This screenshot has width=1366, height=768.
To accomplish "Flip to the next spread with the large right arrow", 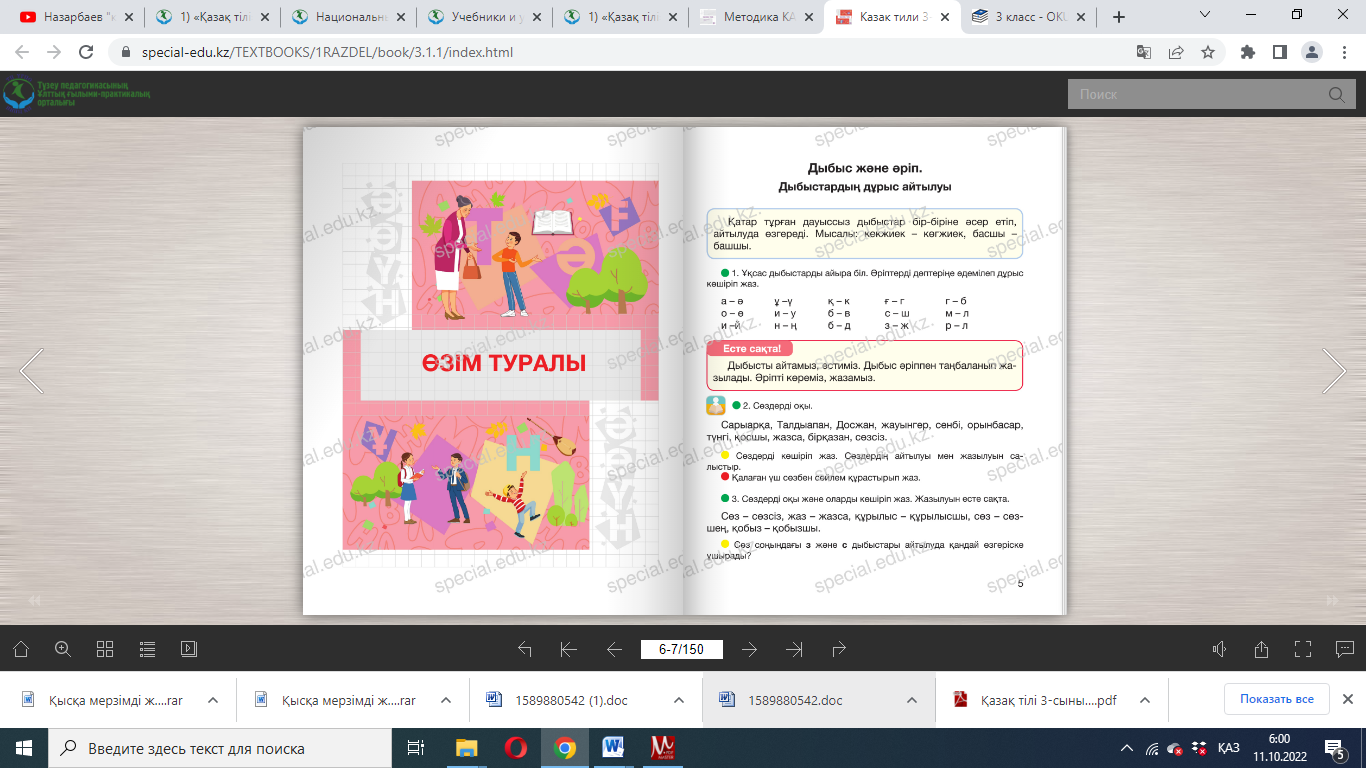I will (1334, 371).
